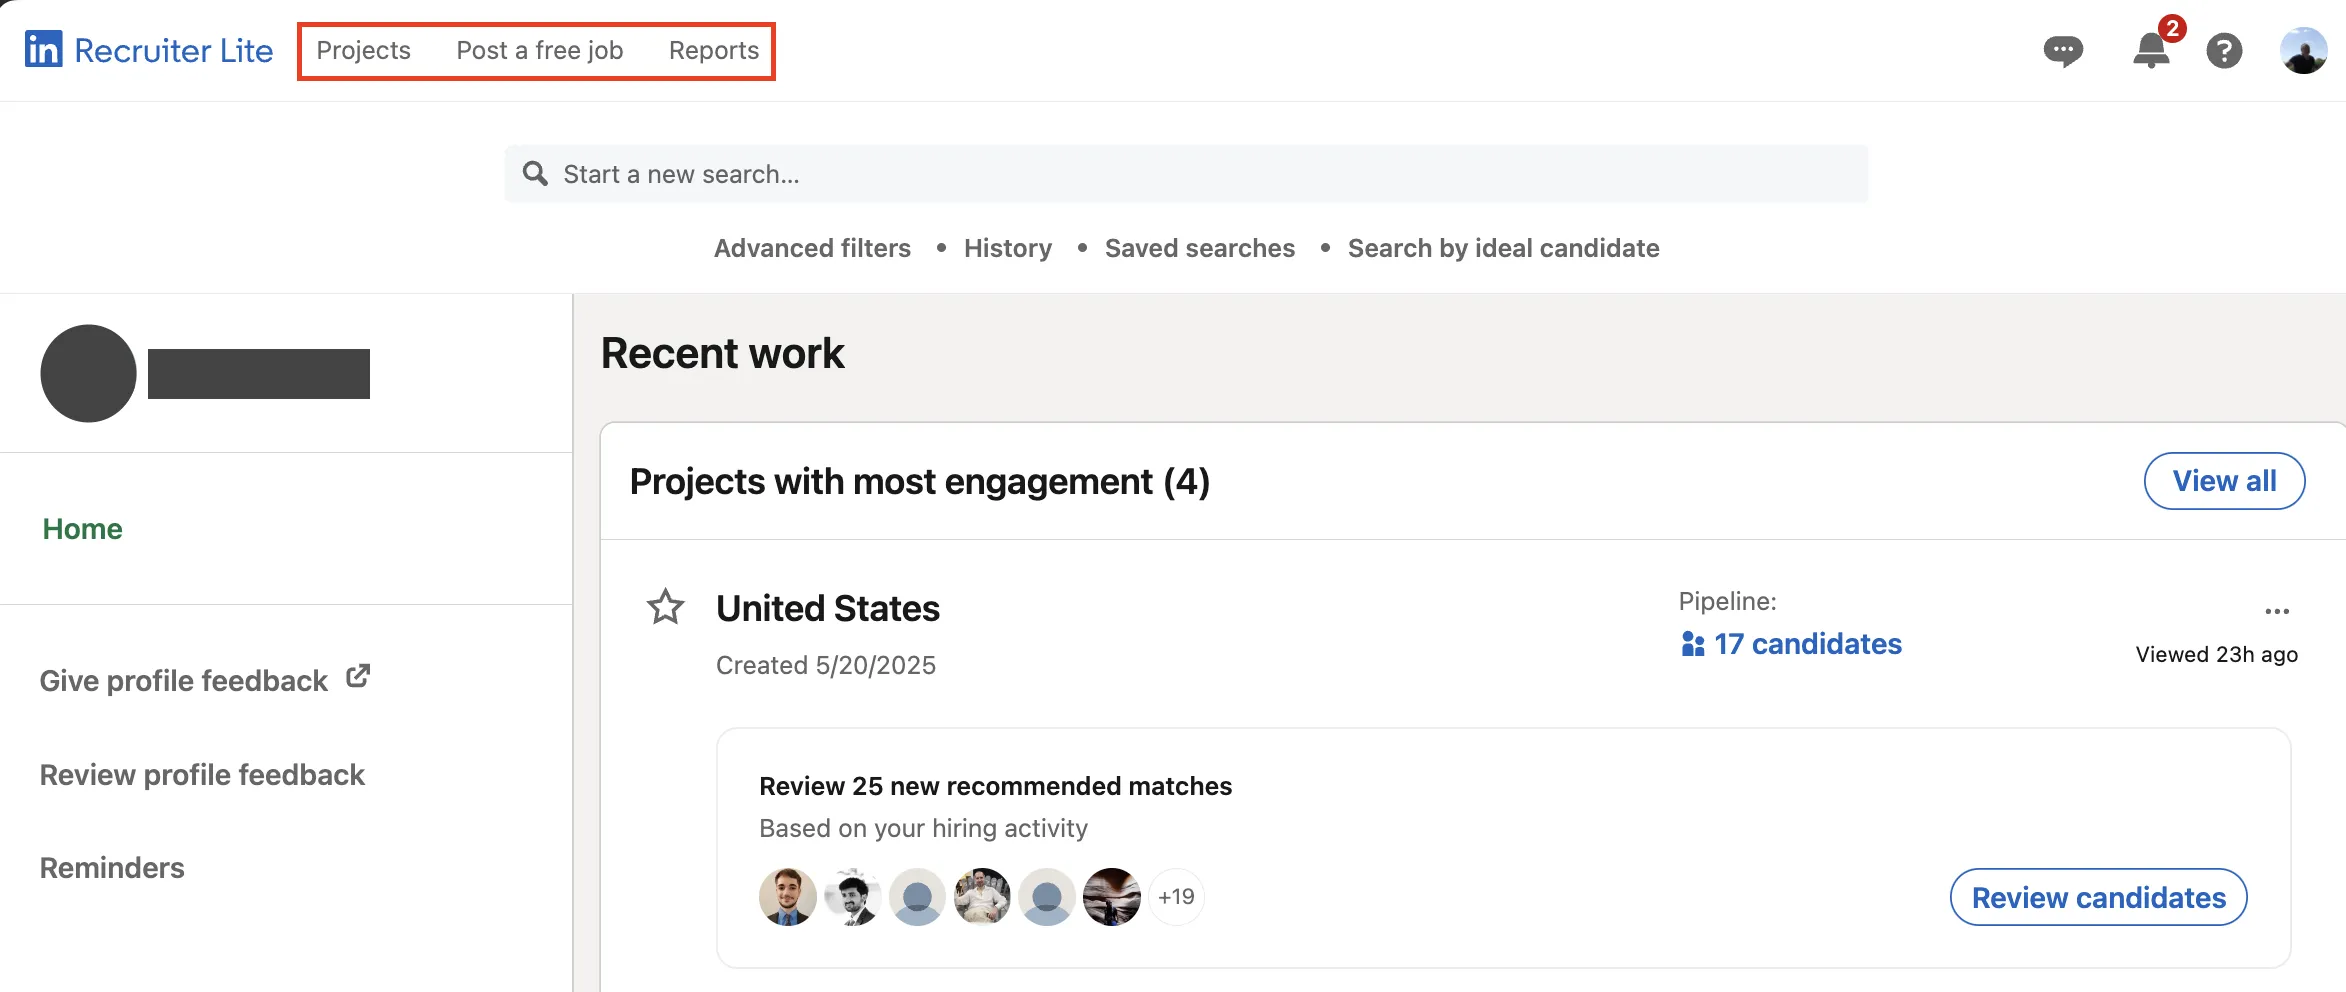Screen dimensions: 2346x992
Task: Click the LinkedIn Recruiter Lite logo
Action: 148,48
